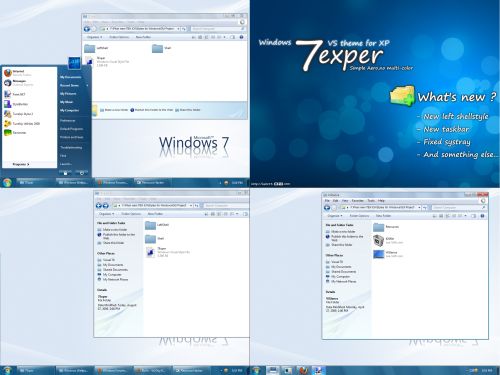This screenshot has width=500, height=375.
Task: Expand Recent Documents submenu arrow in Start menu
Action: pos(87,85)
